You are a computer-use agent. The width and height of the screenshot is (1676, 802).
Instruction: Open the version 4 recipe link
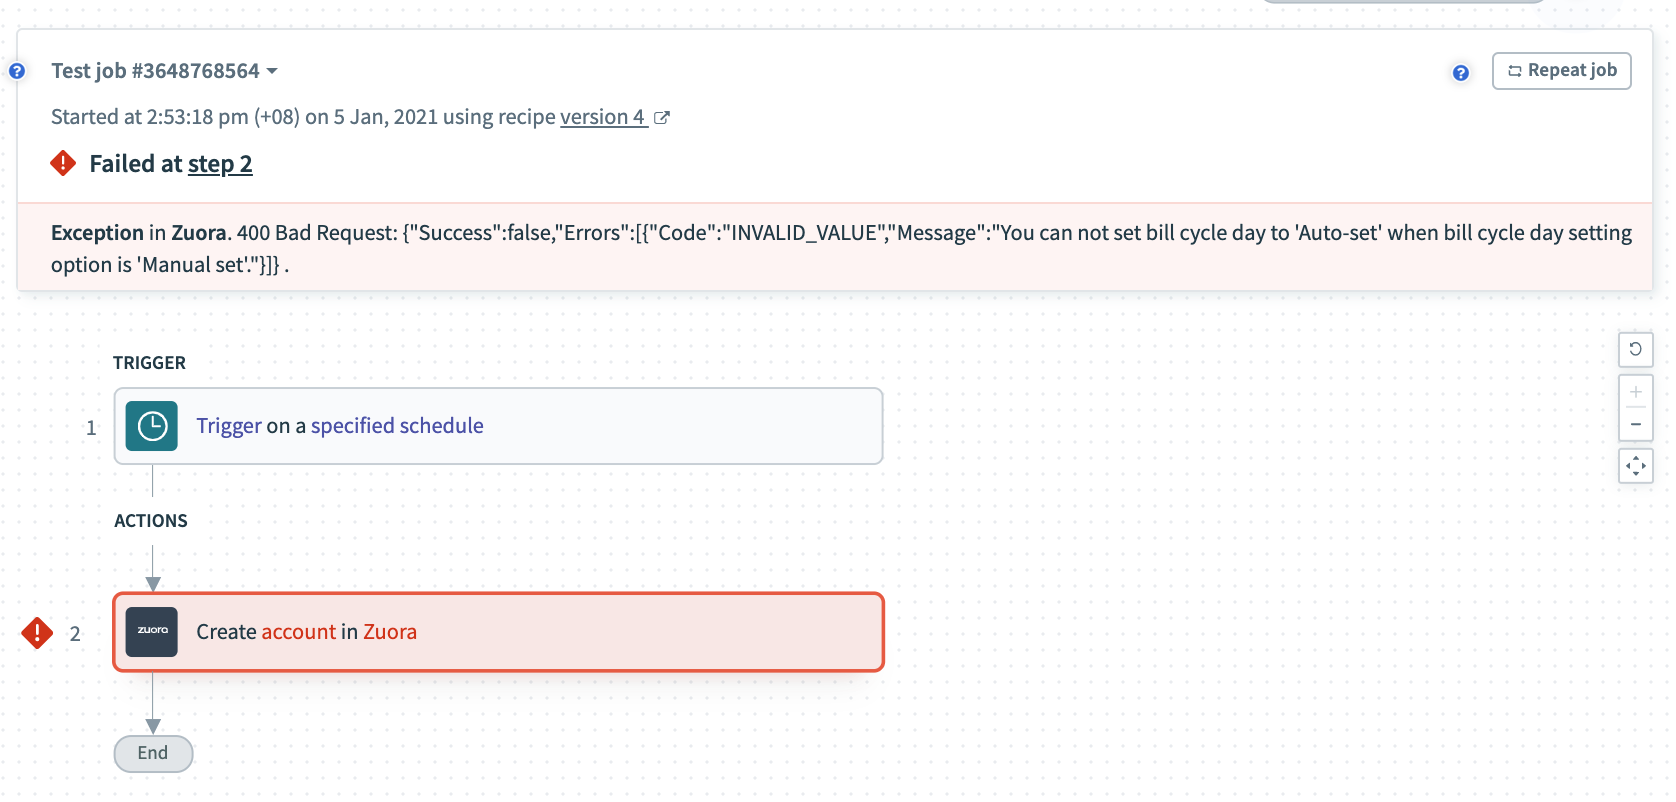tap(600, 117)
